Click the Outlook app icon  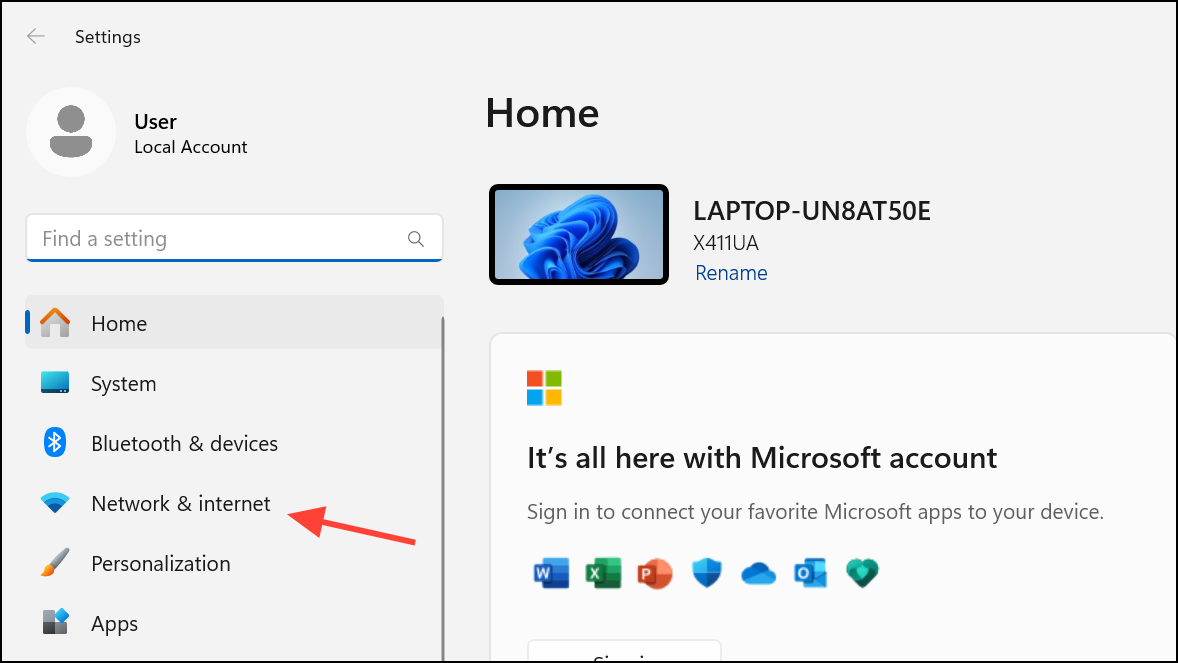click(x=810, y=572)
